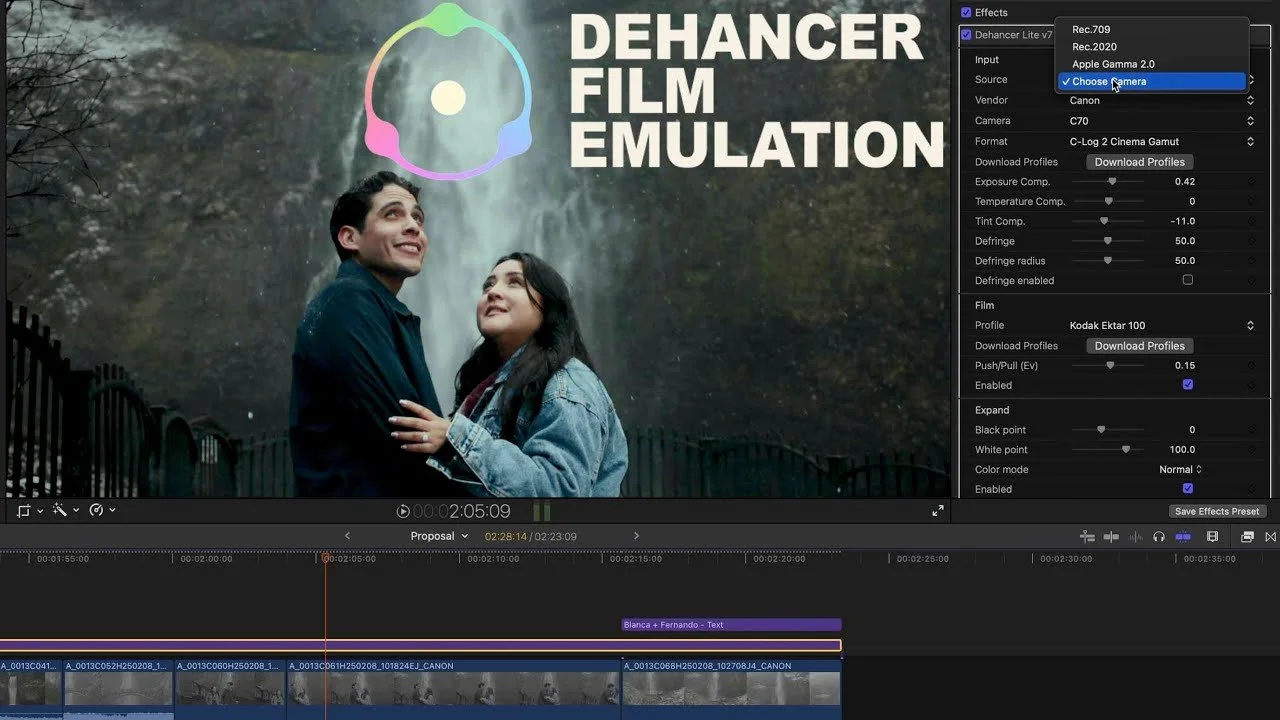Select Apple Gamma 2.0 from Source menu
This screenshot has height=720, width=1280.
[1152, 64]
